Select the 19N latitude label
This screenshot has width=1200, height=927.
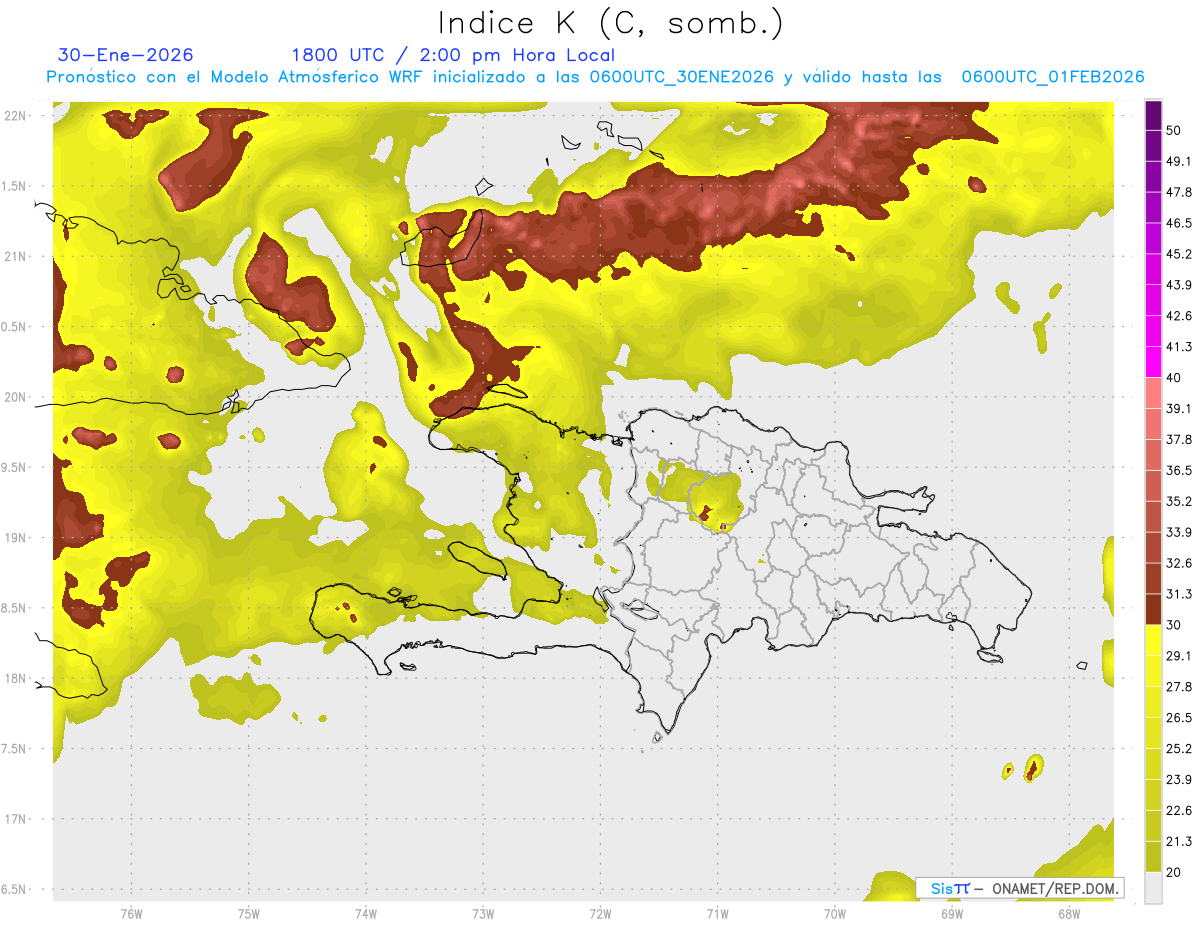click(x=15, y=538)
